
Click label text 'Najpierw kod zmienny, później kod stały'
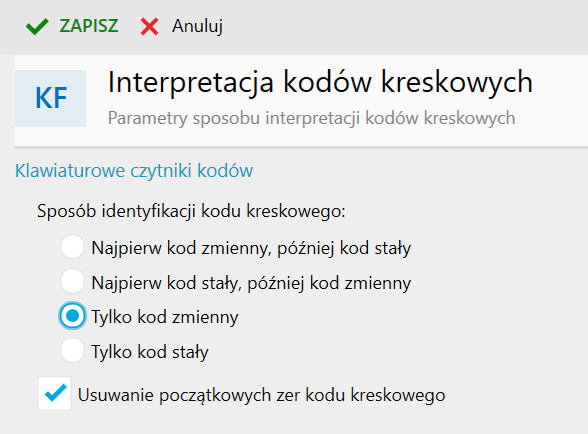coord(251,248)
